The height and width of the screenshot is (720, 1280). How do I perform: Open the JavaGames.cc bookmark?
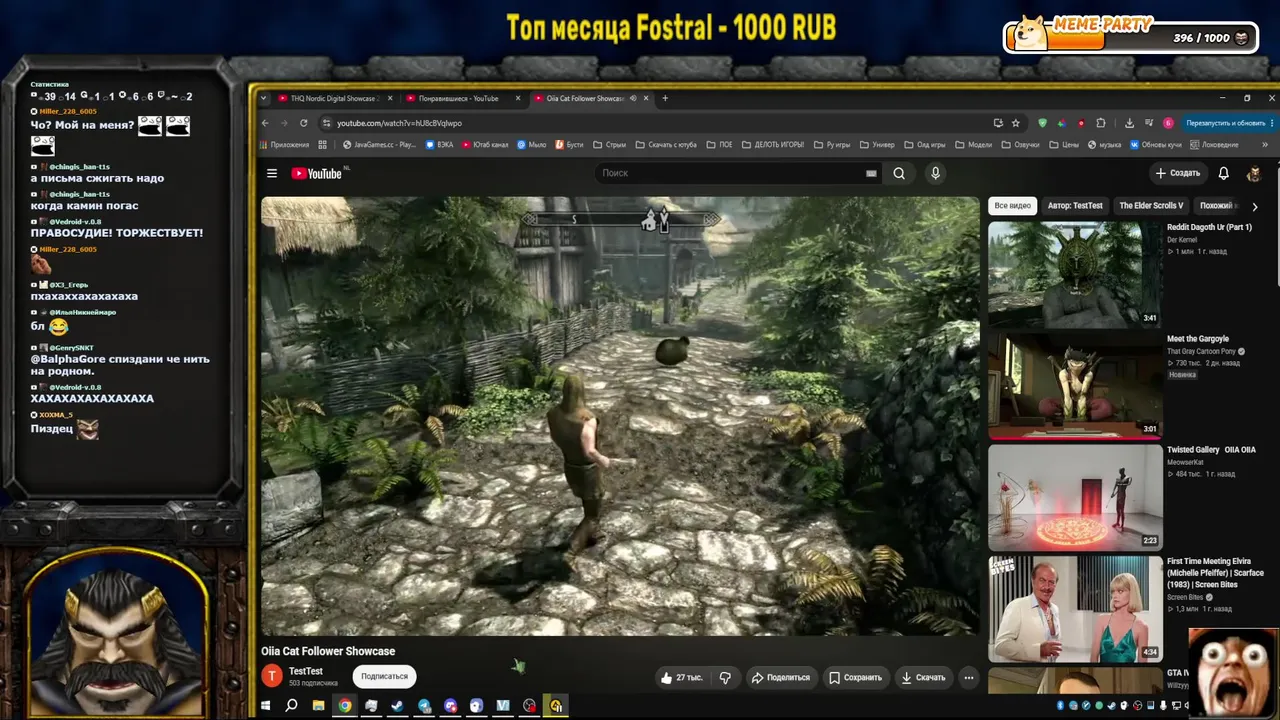pyautogui.click(x=379, y=145)
